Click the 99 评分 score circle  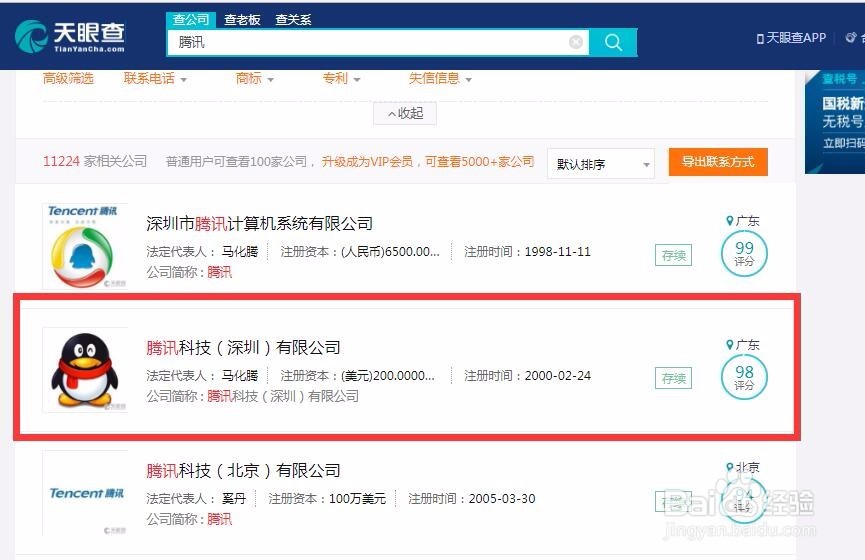point(744,253)
